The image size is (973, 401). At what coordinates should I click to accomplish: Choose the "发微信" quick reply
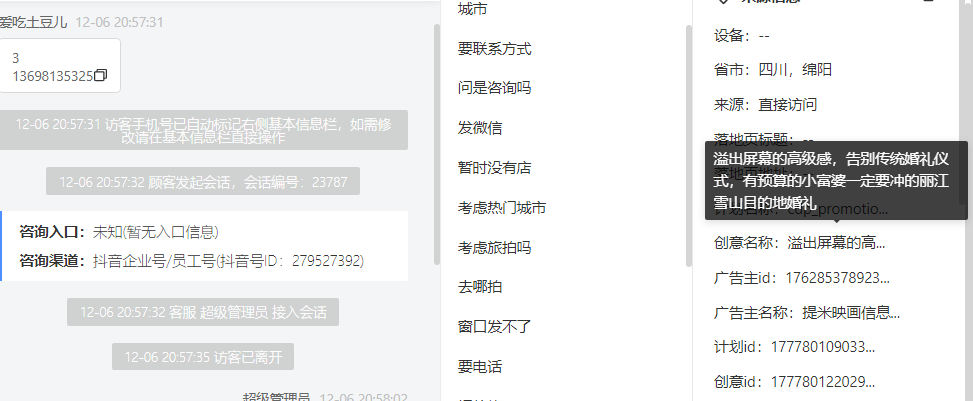pyautogui.click(x=480, y=128)
